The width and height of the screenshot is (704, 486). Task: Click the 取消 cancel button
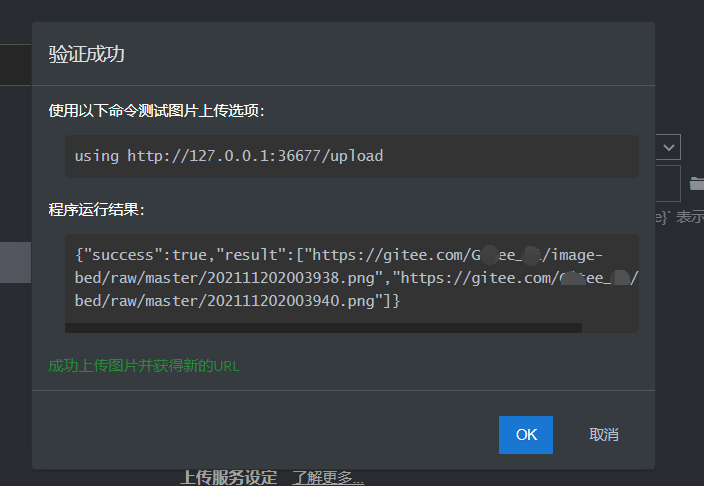pos(604,435)
